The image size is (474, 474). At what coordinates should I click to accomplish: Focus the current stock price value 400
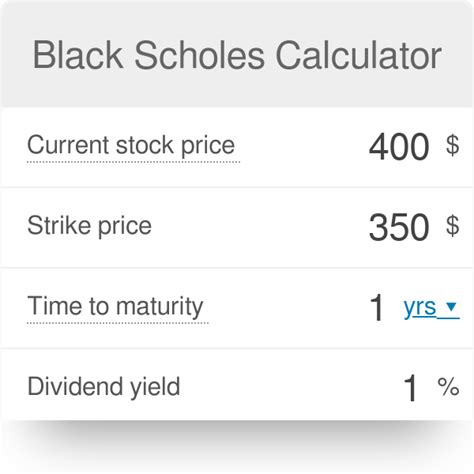pyautogui.click(x=399, y=146)
